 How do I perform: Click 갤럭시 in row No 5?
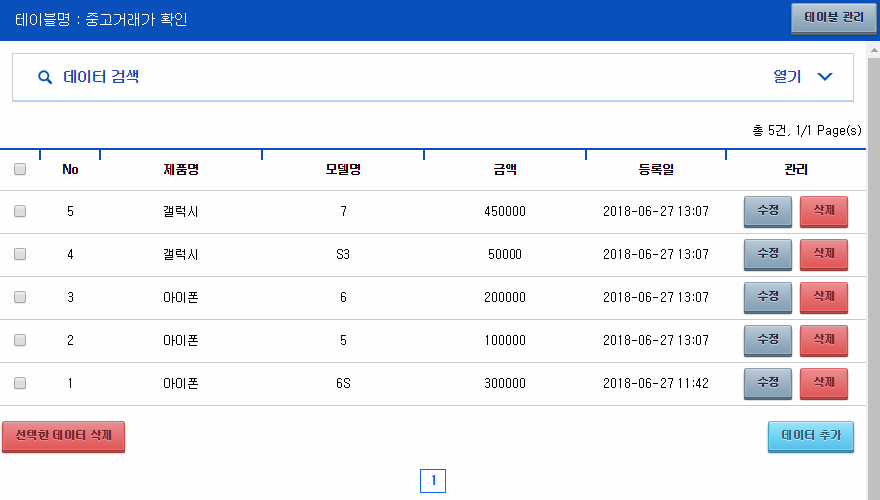(181, 212)
